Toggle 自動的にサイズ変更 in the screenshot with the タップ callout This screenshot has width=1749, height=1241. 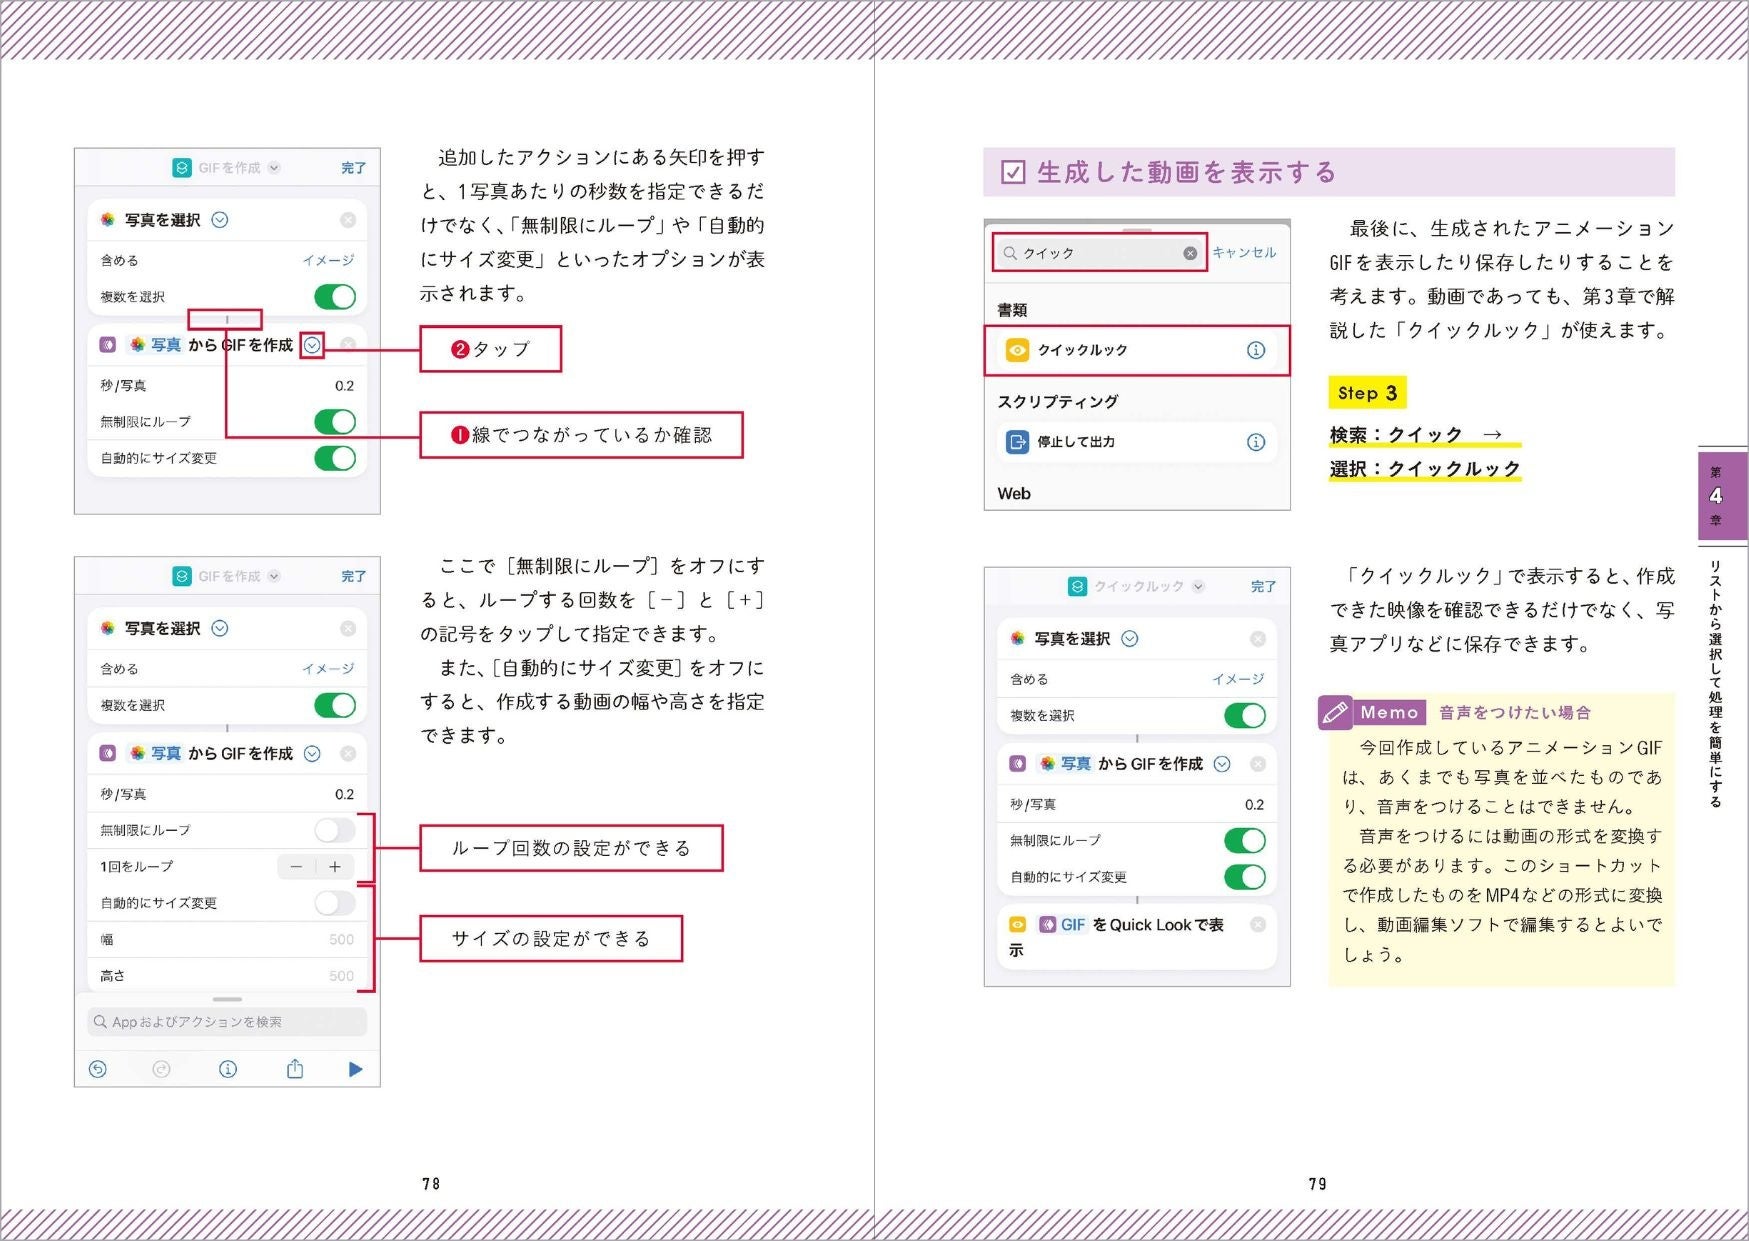point(334,458)
